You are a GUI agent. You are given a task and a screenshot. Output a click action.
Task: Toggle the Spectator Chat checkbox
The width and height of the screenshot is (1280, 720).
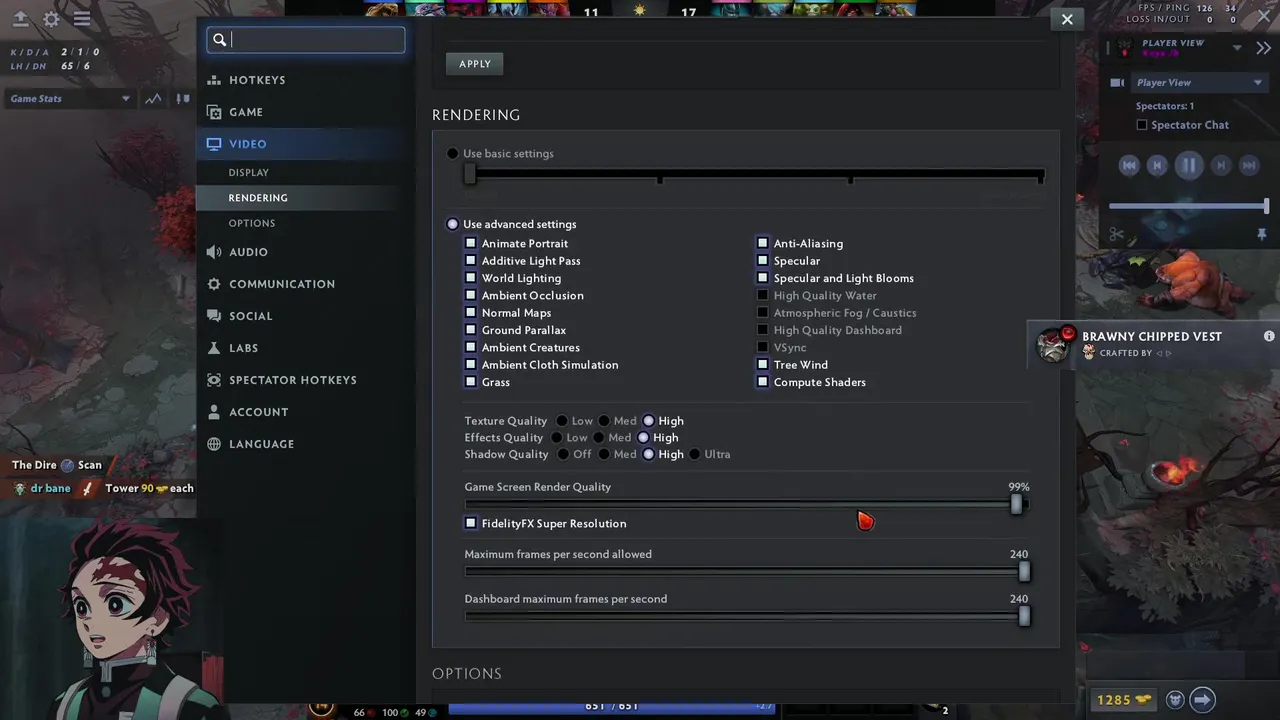pyautogui.click(x=1142, y=125)
